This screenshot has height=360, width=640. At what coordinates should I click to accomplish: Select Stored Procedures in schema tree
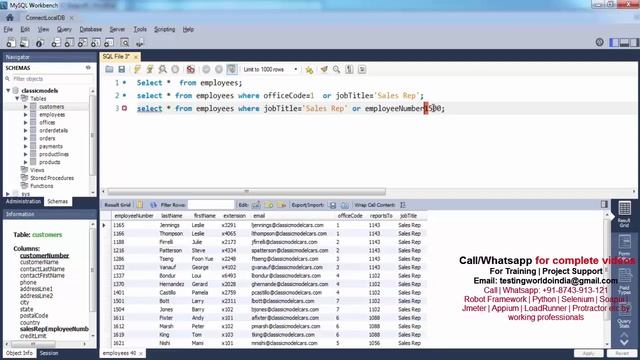tap(52, 178)
